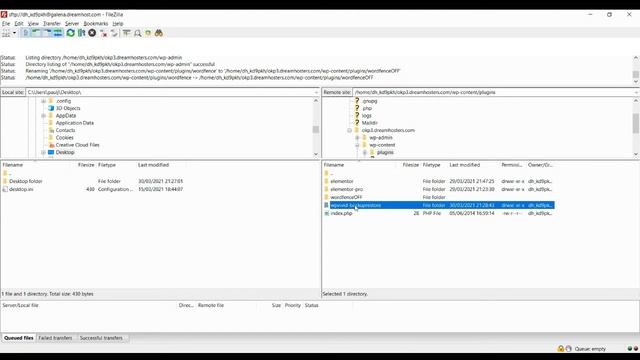
Task: Select the elementor-pro folder icon
Action: pos(327,189)
